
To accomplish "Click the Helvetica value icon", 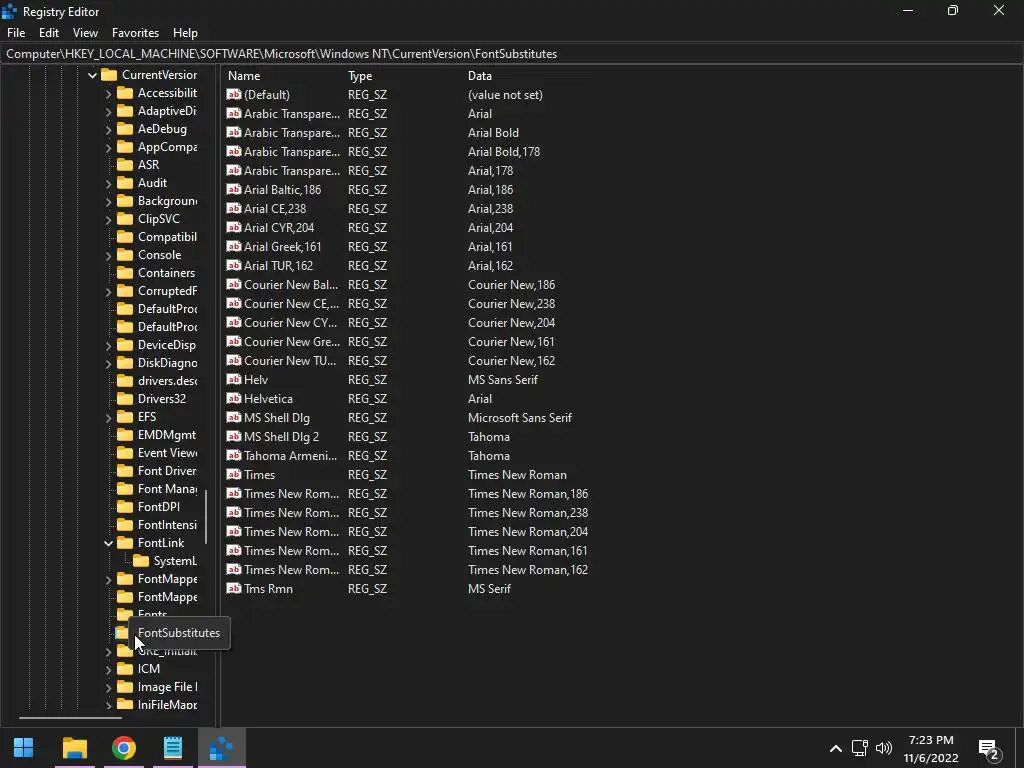I will [x=234, y=398].
